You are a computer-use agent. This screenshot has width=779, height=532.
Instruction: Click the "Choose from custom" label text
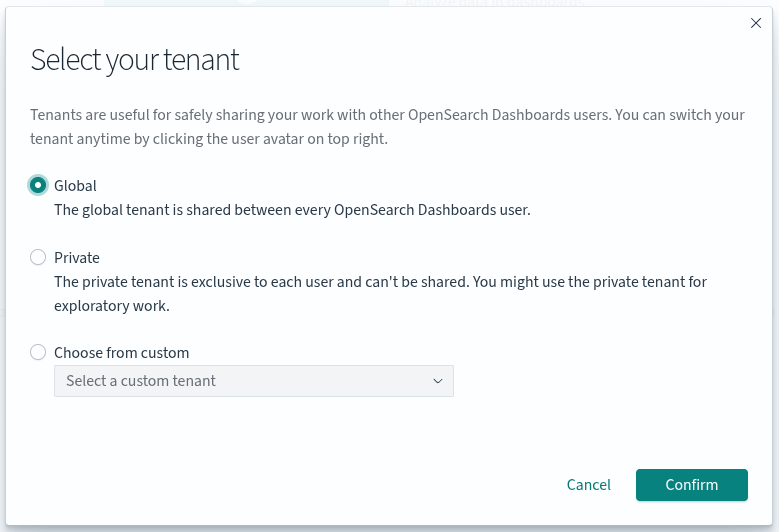(121, 352)
